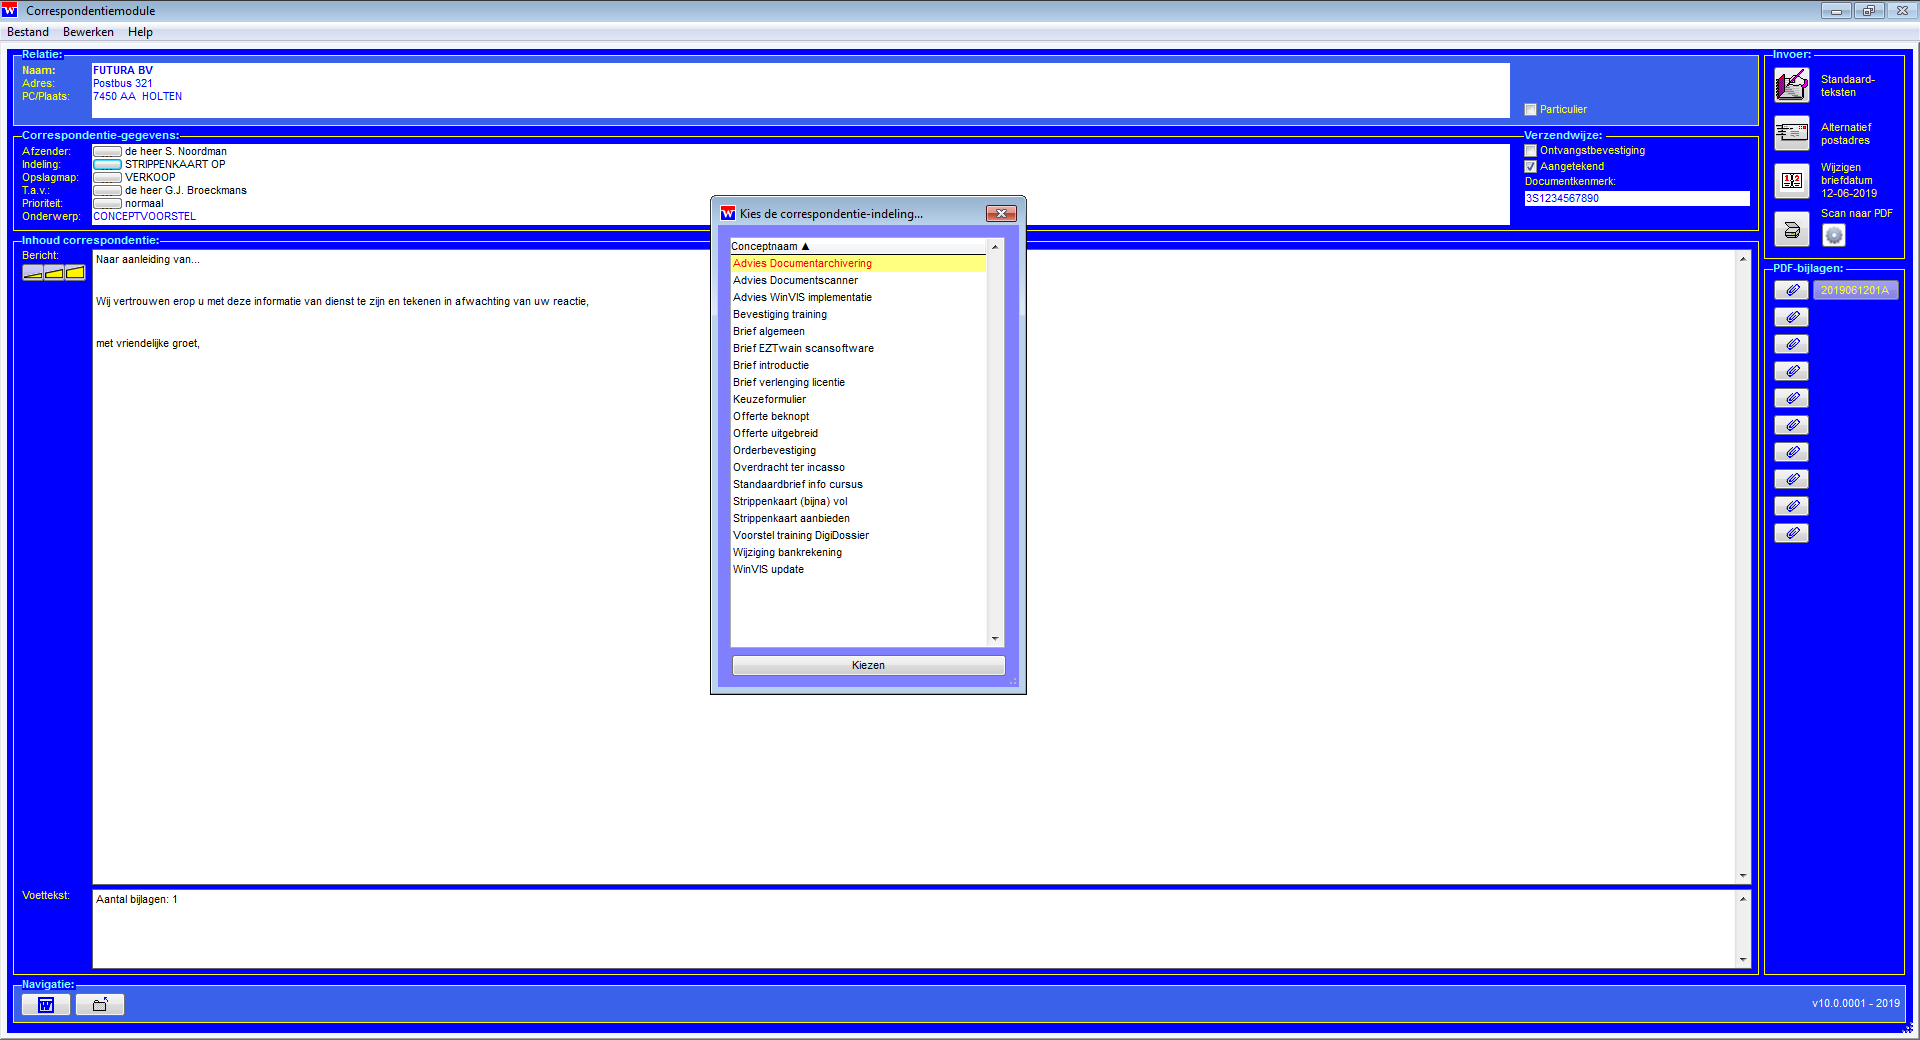Click the folder icon in Navigatie
This screenshot has height=1040, width=1920.
[x=100, y=1005]
